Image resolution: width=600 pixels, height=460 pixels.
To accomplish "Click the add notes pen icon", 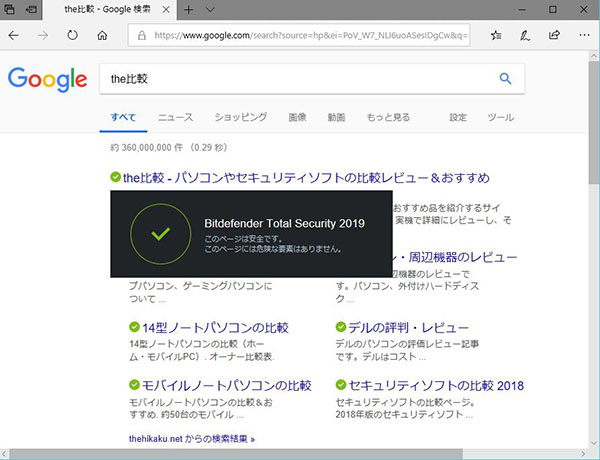I will [525, 36].
